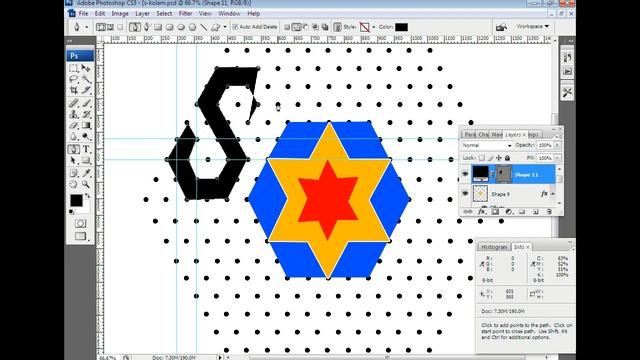Select the Magic Wand tool
The image size is (640, 360).
(86, 79)
